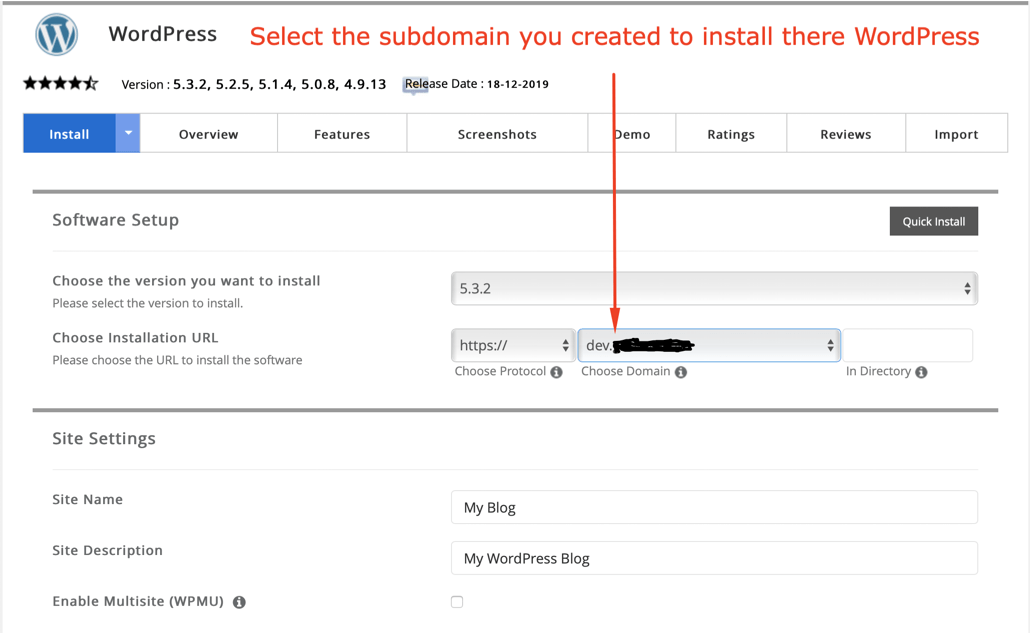Click info icon beside Choose Protocol
This screenshot has width=1030, height=633.
pyautogui.click(x=556, y=372)
